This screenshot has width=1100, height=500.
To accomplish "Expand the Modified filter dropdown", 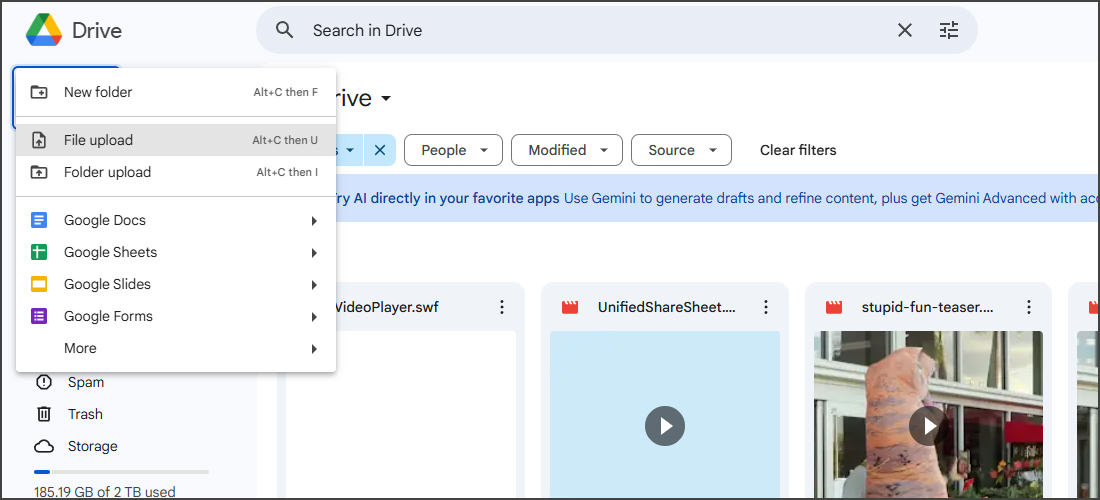I will (567, 150).
